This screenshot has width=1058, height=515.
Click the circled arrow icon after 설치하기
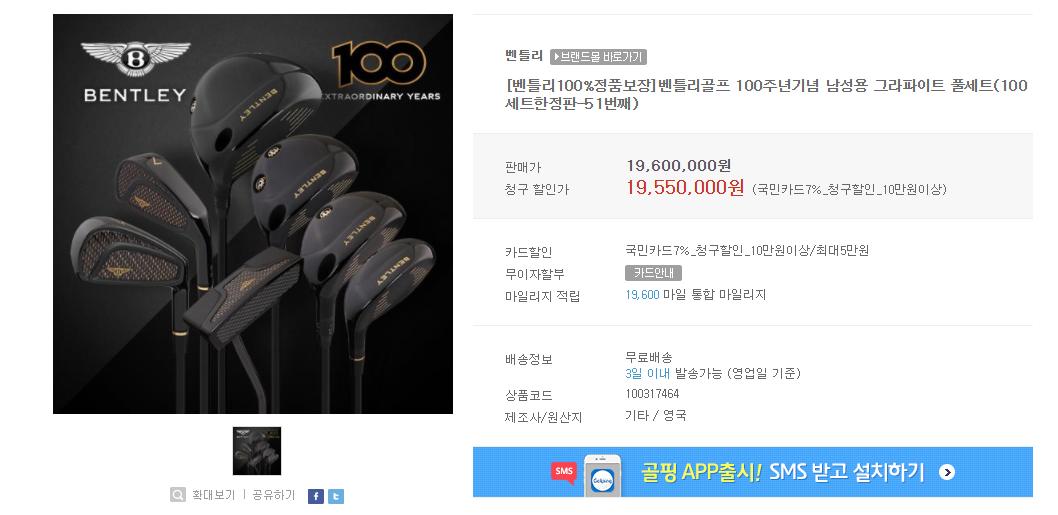[x=947, y=472]
